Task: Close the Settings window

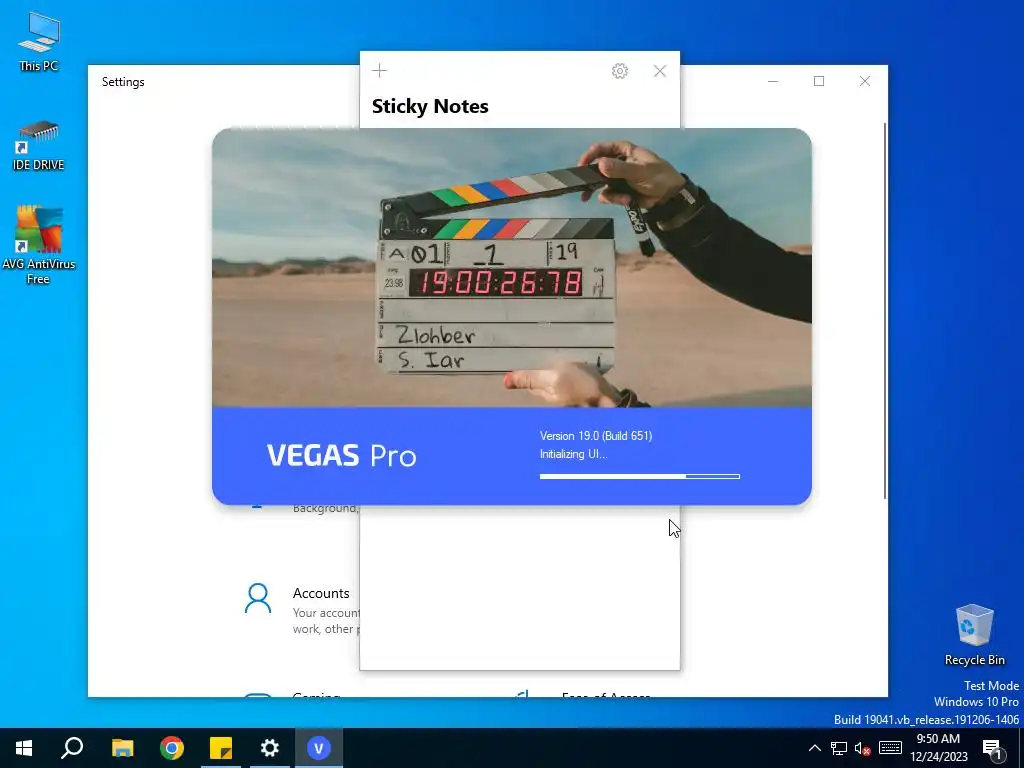Action: [865, 81]
